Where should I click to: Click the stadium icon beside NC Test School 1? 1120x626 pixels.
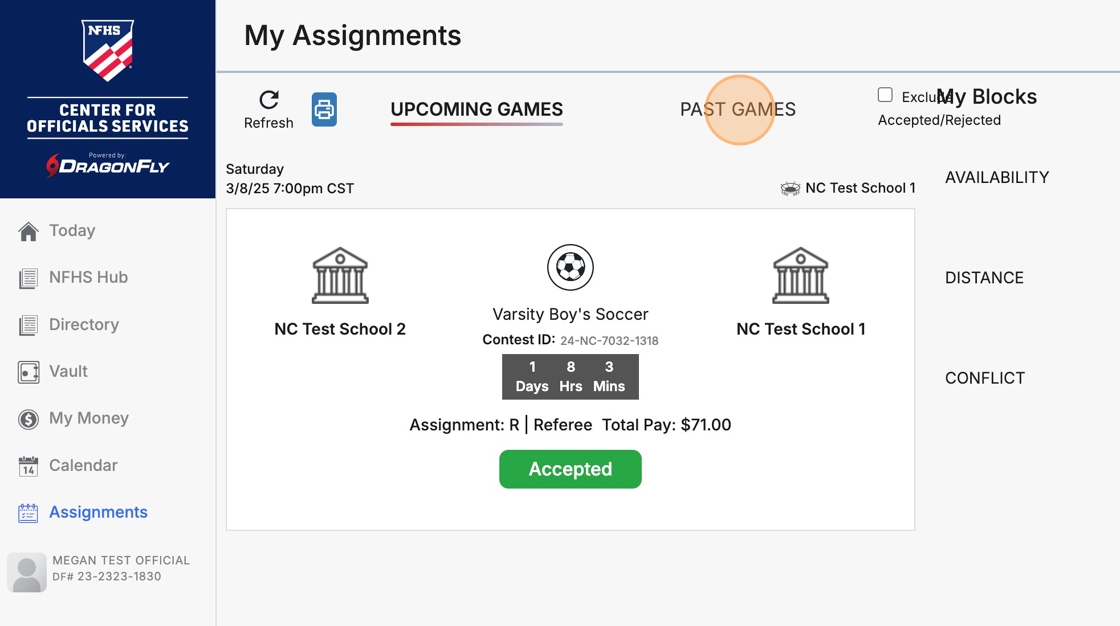tap(790, 188)
